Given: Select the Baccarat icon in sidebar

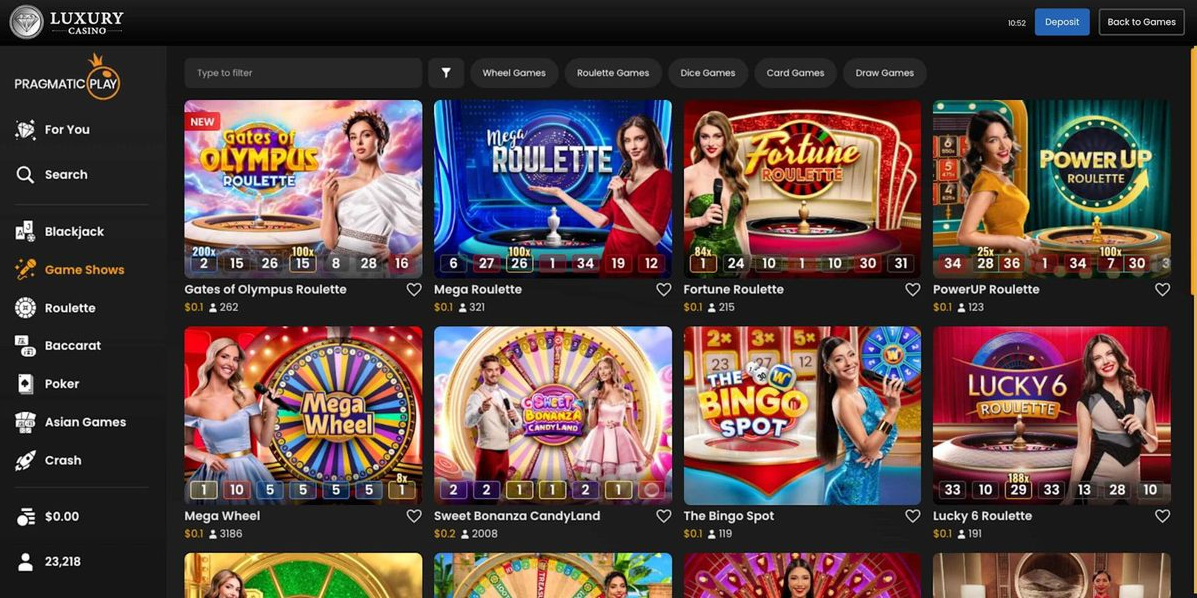Looking at the screenshot, I should pyautogui.click(x=25, y=346).
